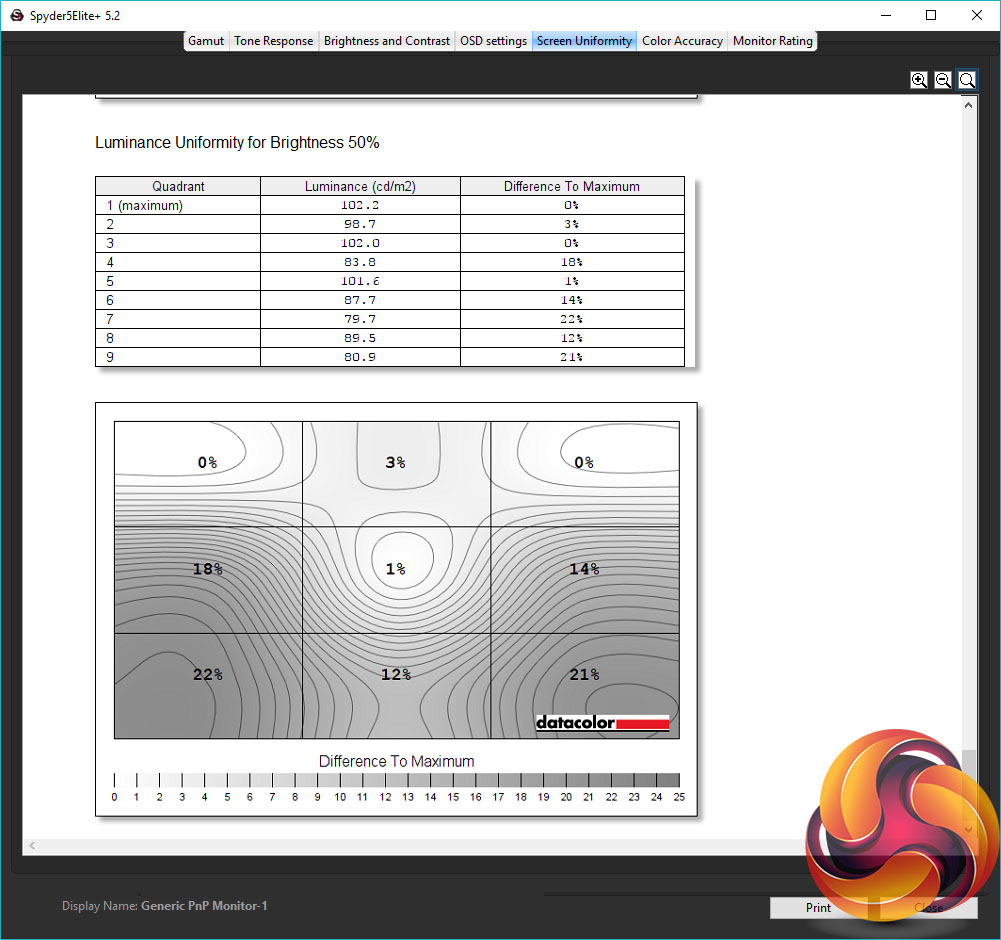
Task: Click luminance value 102.0
Action: [x=360, y=243]
